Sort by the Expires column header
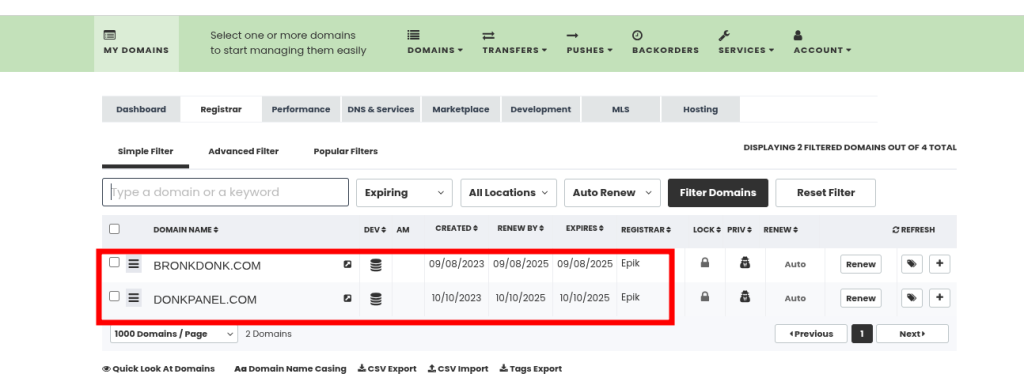This screenshot has width=1024, height=389. (x=584, y=228)
